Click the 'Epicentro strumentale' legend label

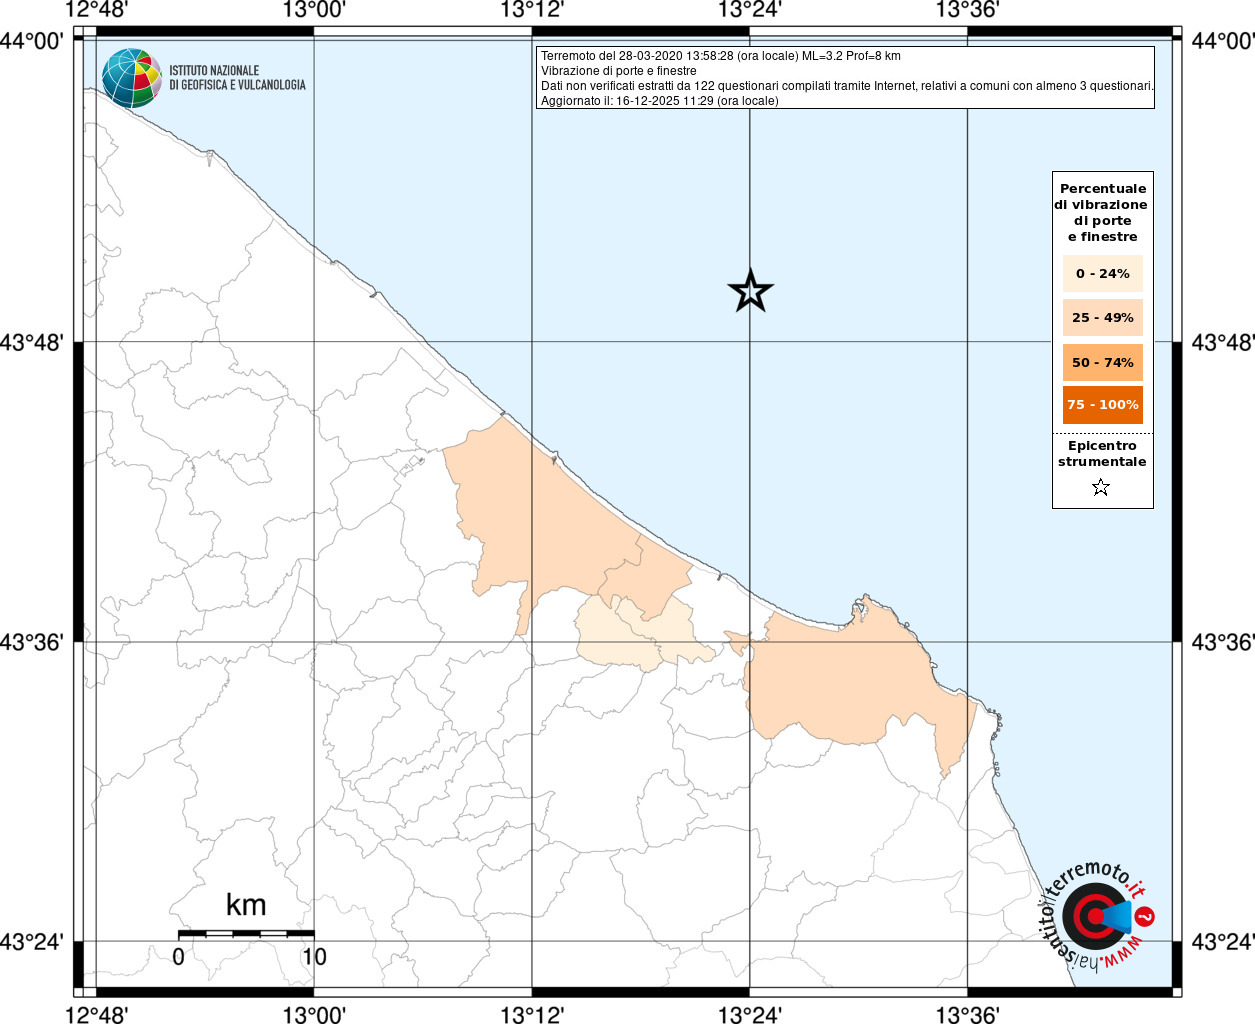[1102, 454]
